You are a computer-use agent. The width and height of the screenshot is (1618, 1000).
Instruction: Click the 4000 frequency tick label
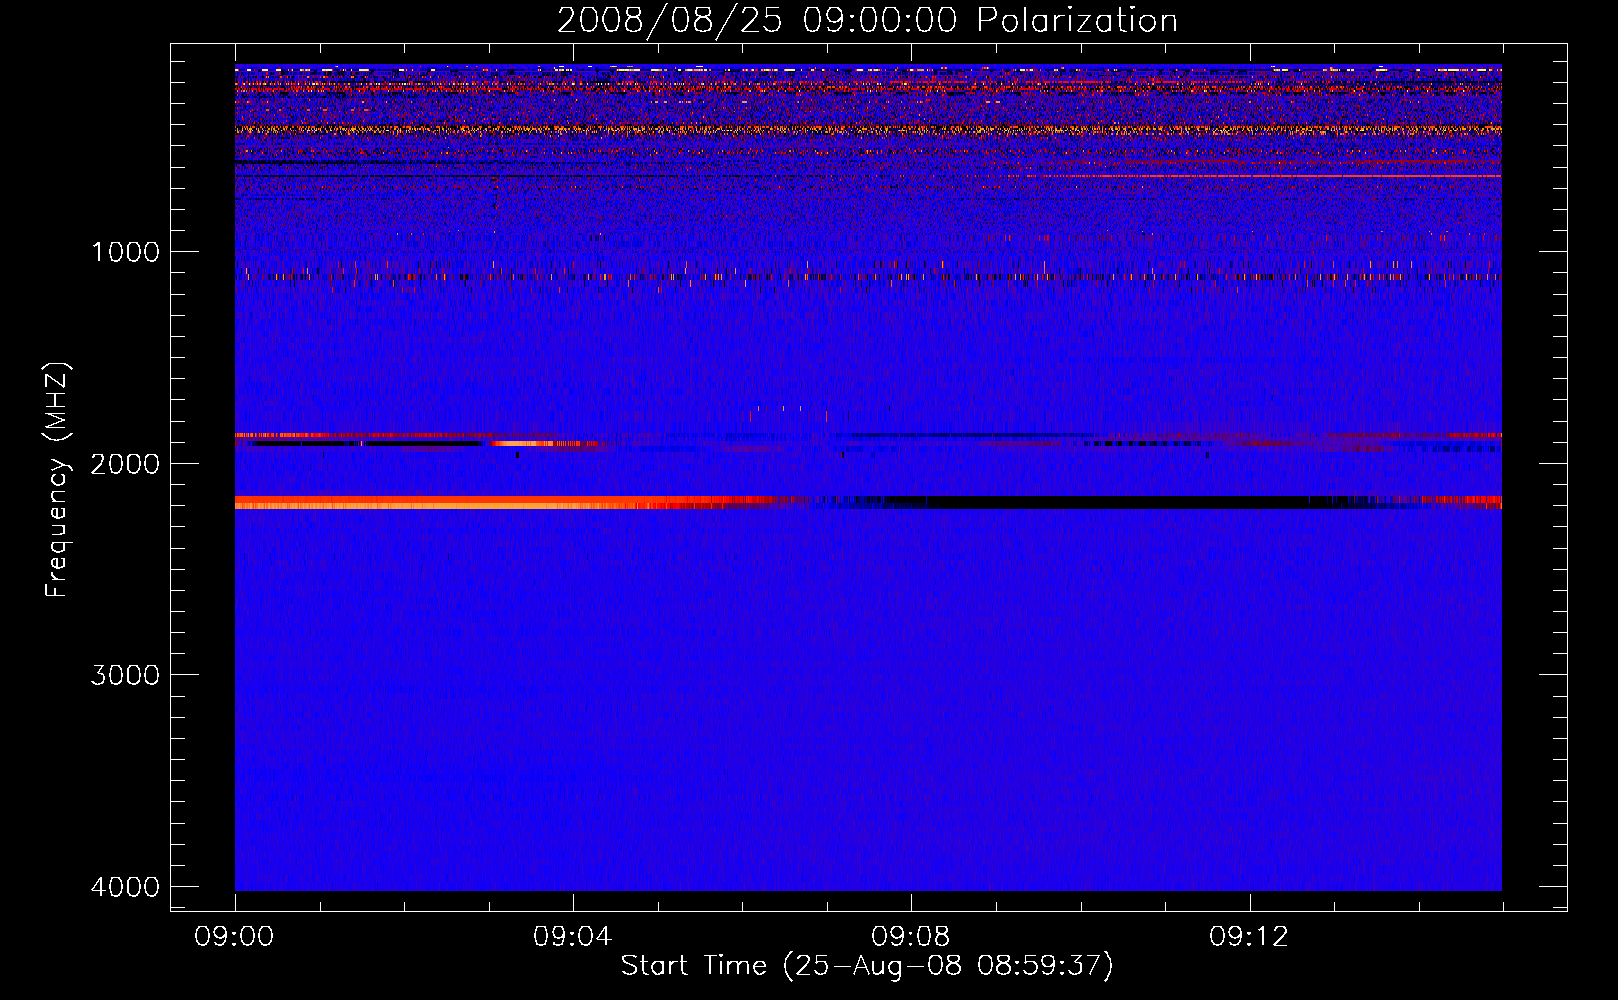(125, 887)
